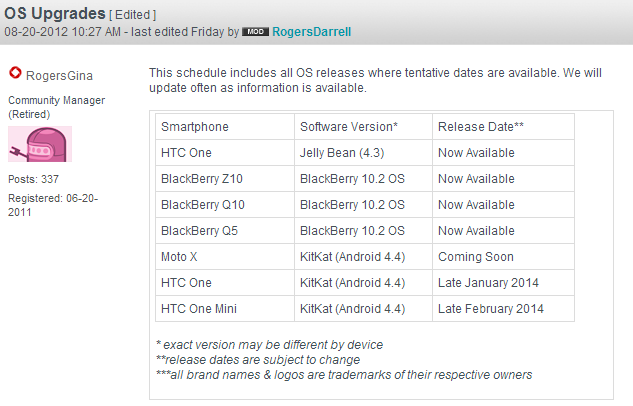The height and width of the screenshot is (406, 633).
Task: Click the Software Version column header
Action: (349, 127)
